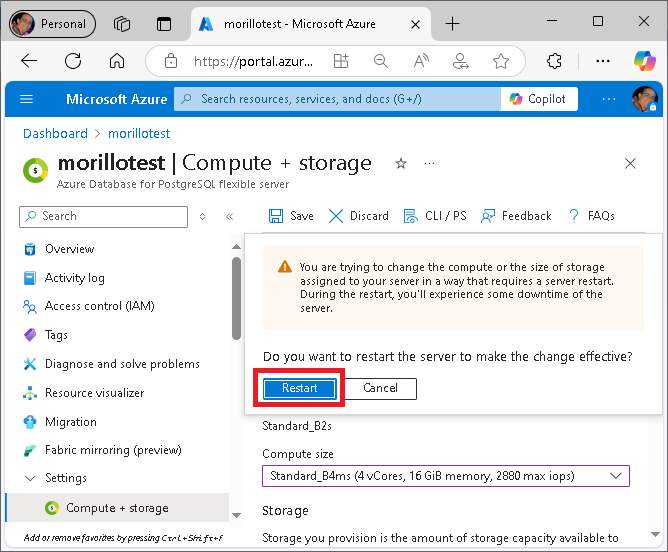668x552 pixels.
Task: Click the person-sync icon in the address bar
Action: click(x=461, y=61)
